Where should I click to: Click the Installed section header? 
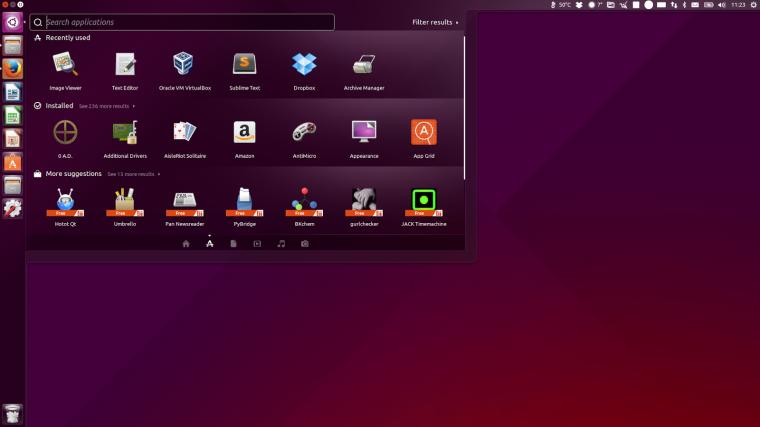pos(54,106)
